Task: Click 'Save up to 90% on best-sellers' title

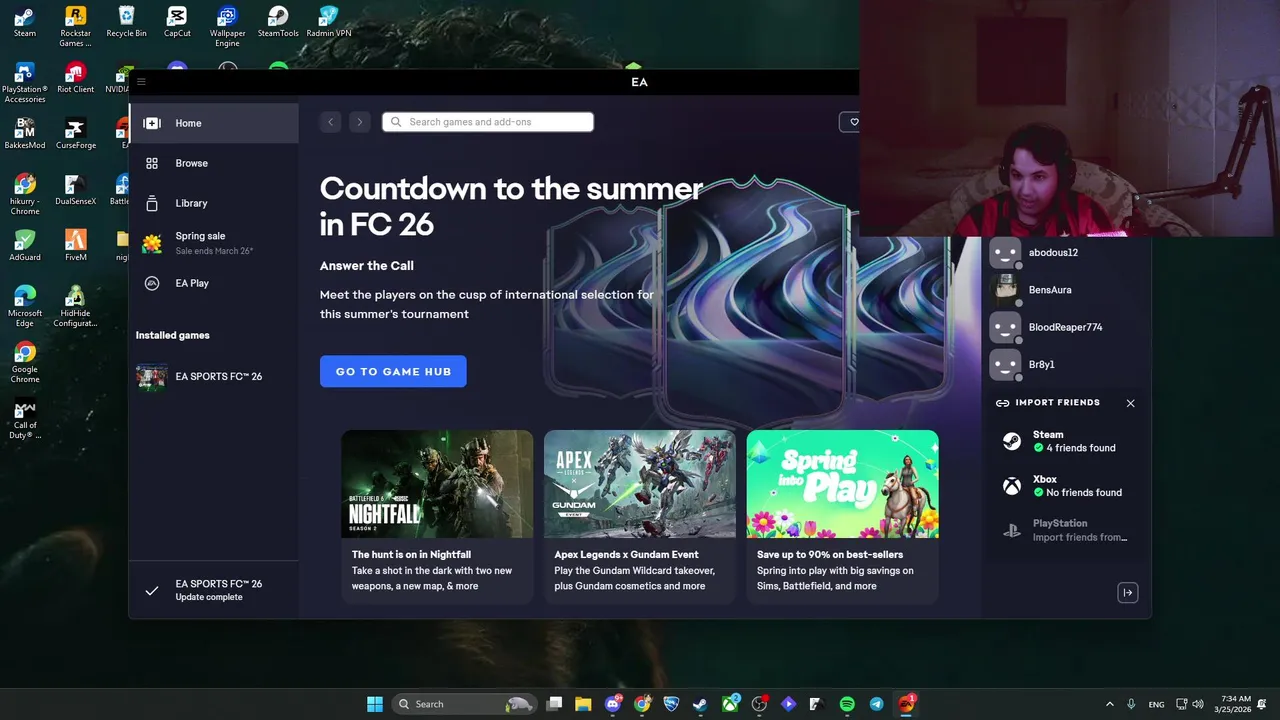Action: 830,554
